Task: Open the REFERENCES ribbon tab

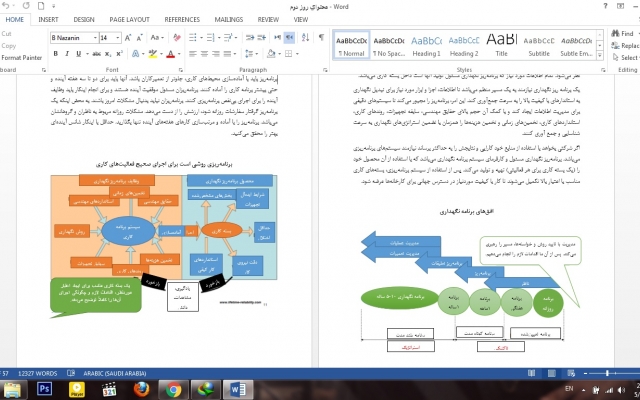Action: pos(182,19)
